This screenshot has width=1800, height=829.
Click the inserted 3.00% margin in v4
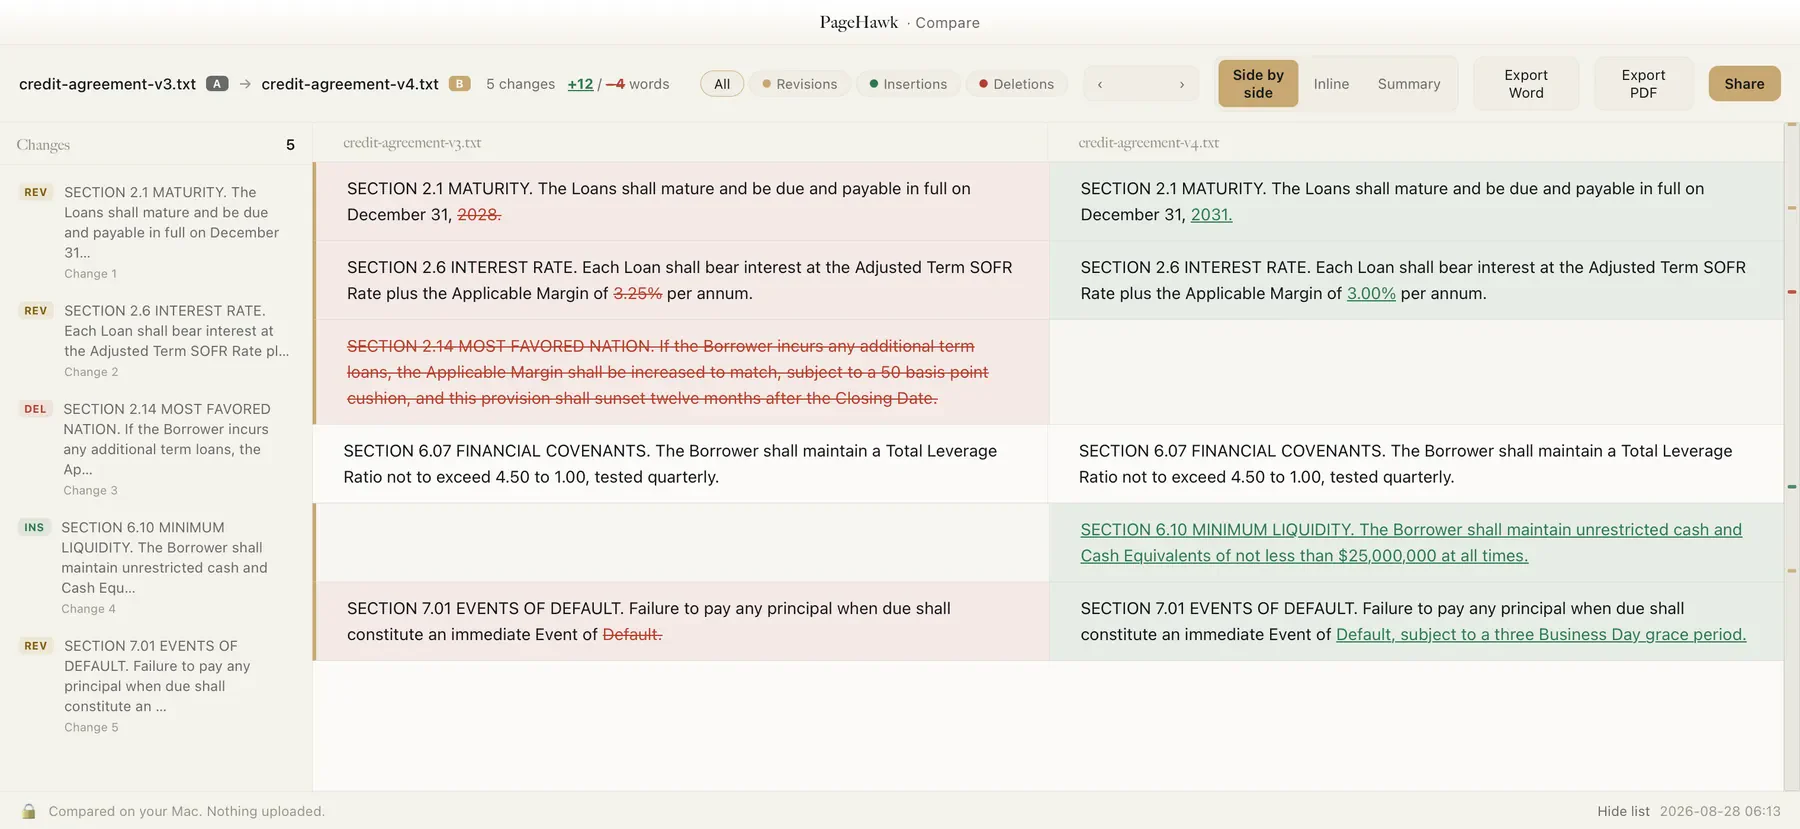pos(1371,293)
